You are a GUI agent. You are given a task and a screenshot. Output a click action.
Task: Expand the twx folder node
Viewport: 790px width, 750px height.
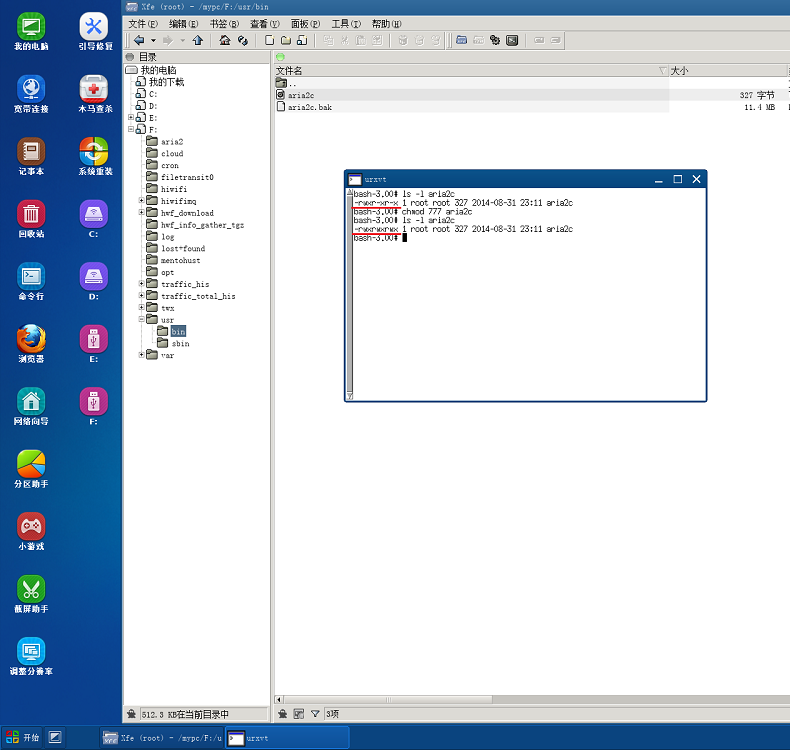click(141, 307)
